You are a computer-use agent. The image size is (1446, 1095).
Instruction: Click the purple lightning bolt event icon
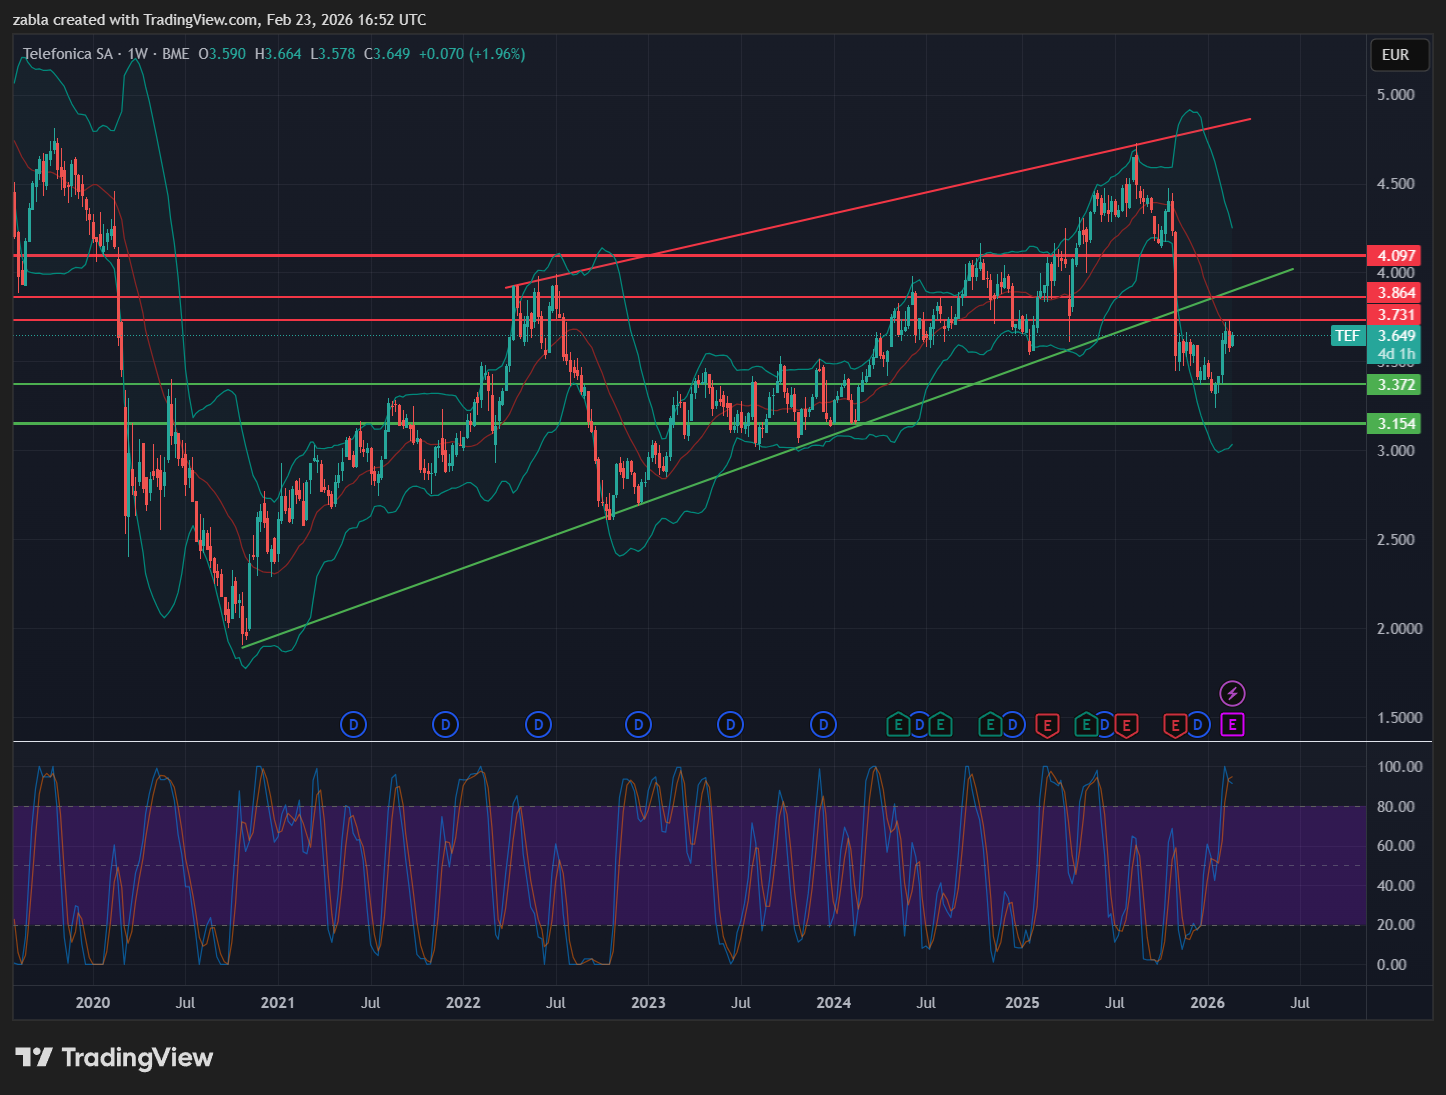click(x=1232, y=693)
